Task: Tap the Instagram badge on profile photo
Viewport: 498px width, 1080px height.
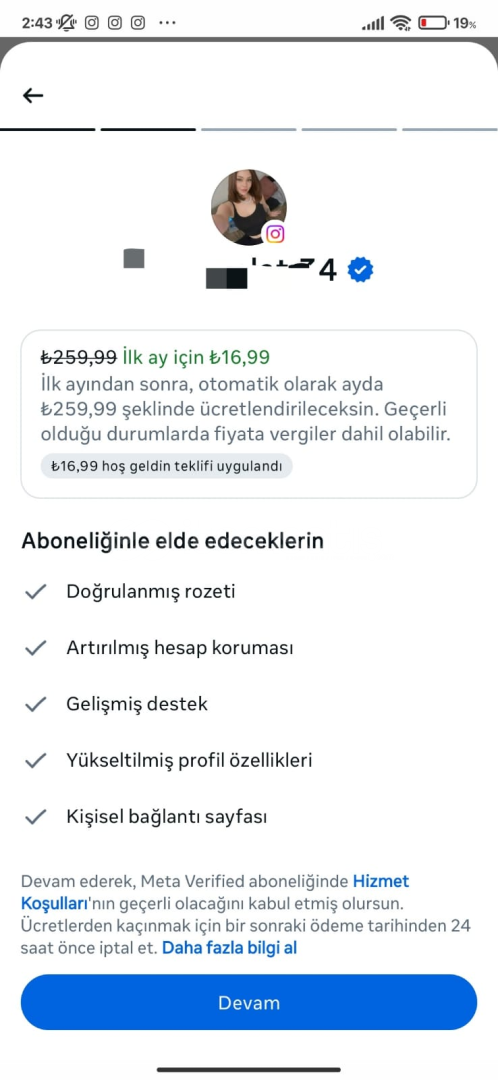Action: click(275, 234)
